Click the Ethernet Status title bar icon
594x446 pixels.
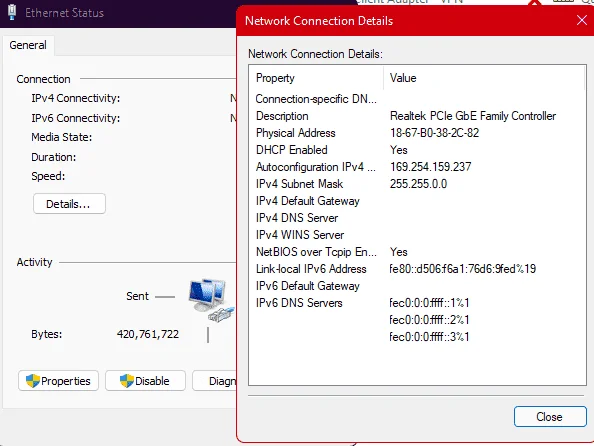(12, 12)
